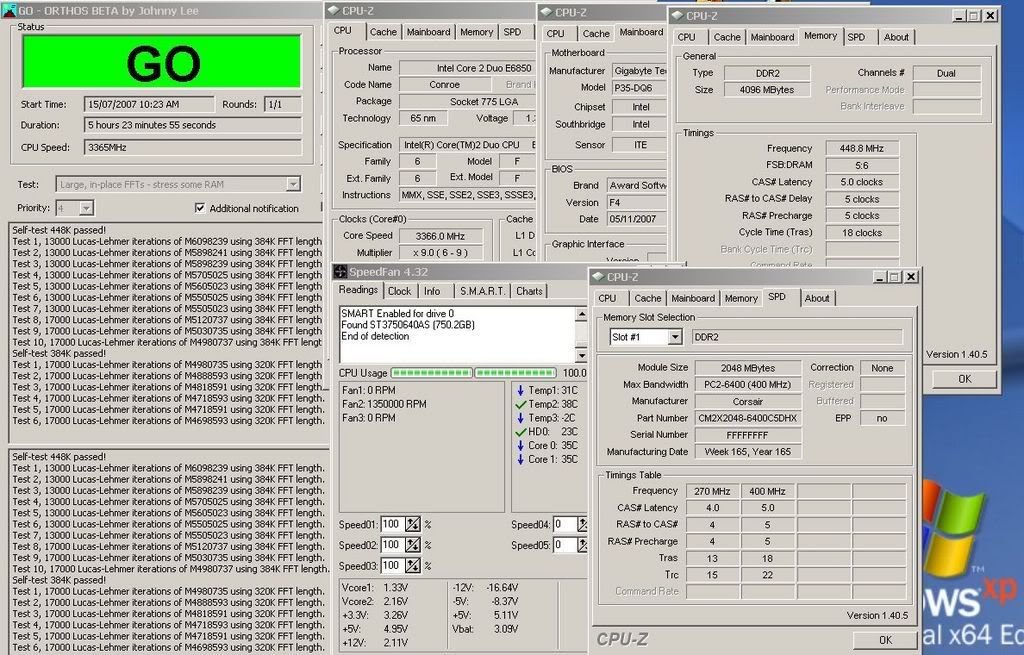Minimize the CPU-Z Memory window
1024x655 pixels.
[x=959, y=16]
